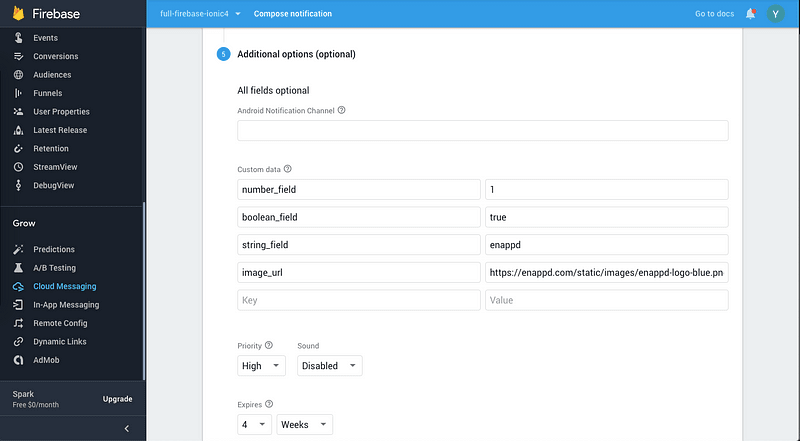Click the Cloud Messaging cloud icon

coord(18,286)
